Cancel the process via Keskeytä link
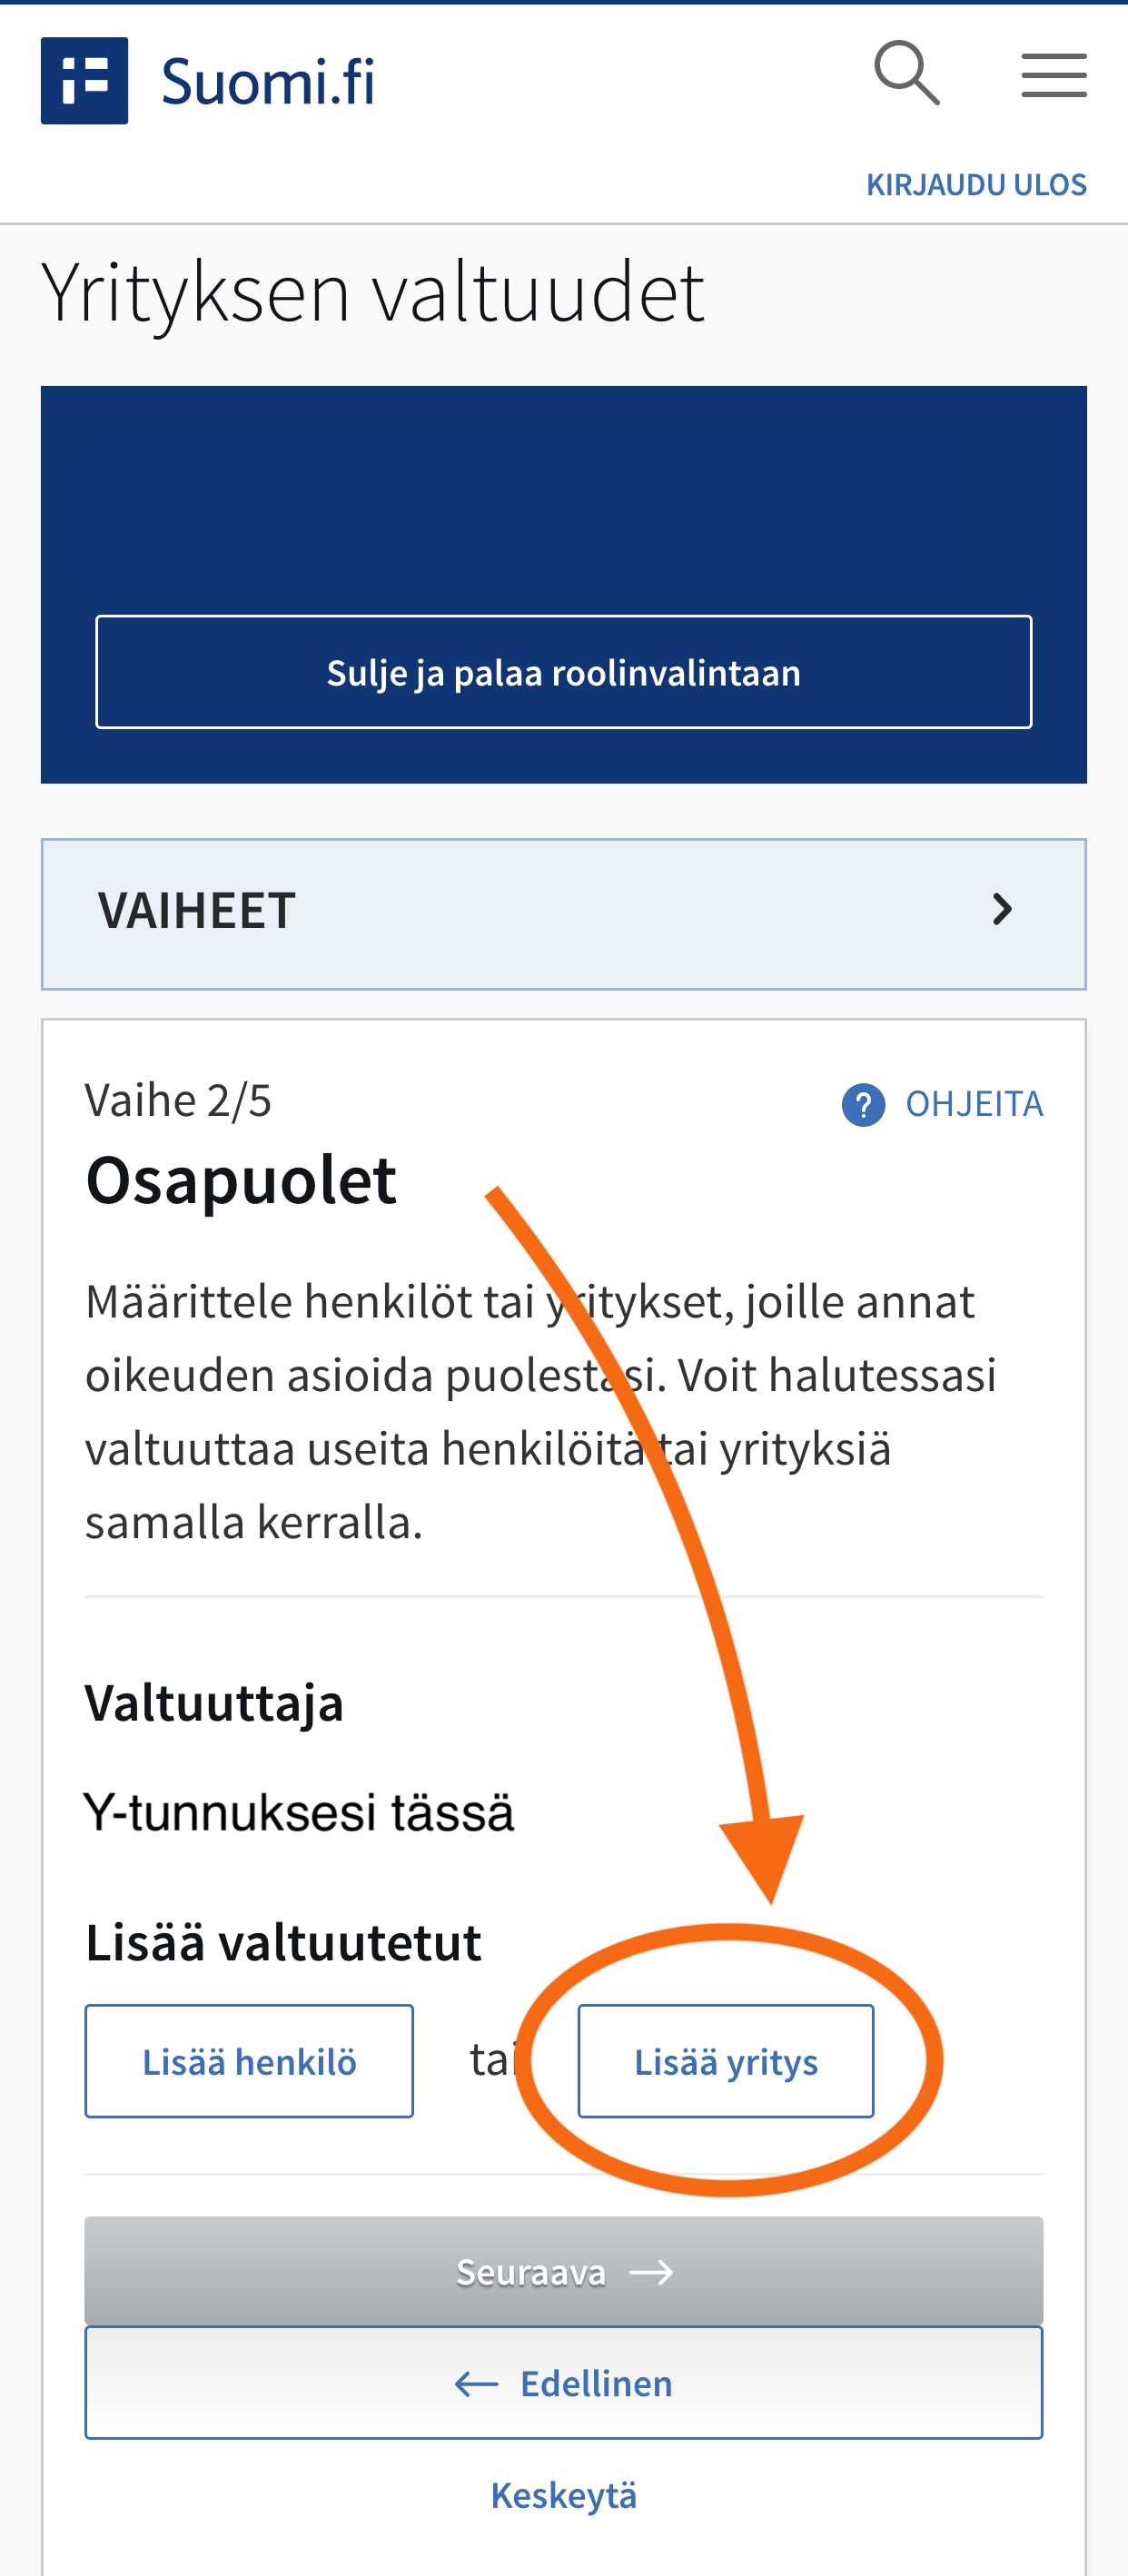The height and width of the screenshot is (2576, 1128). coord(564,2495)
